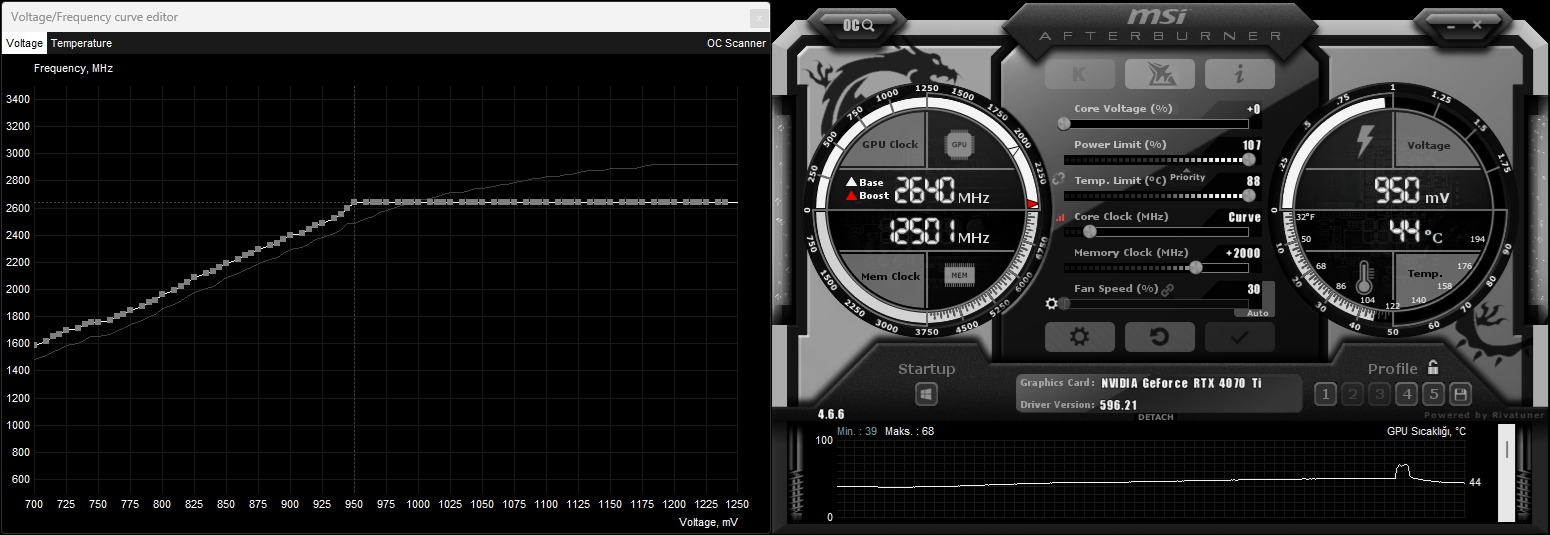The image size is (1550, 535).
Task: Click the MSI dragon logo button
Action: pyautogui.click(x=1159, y=74)
